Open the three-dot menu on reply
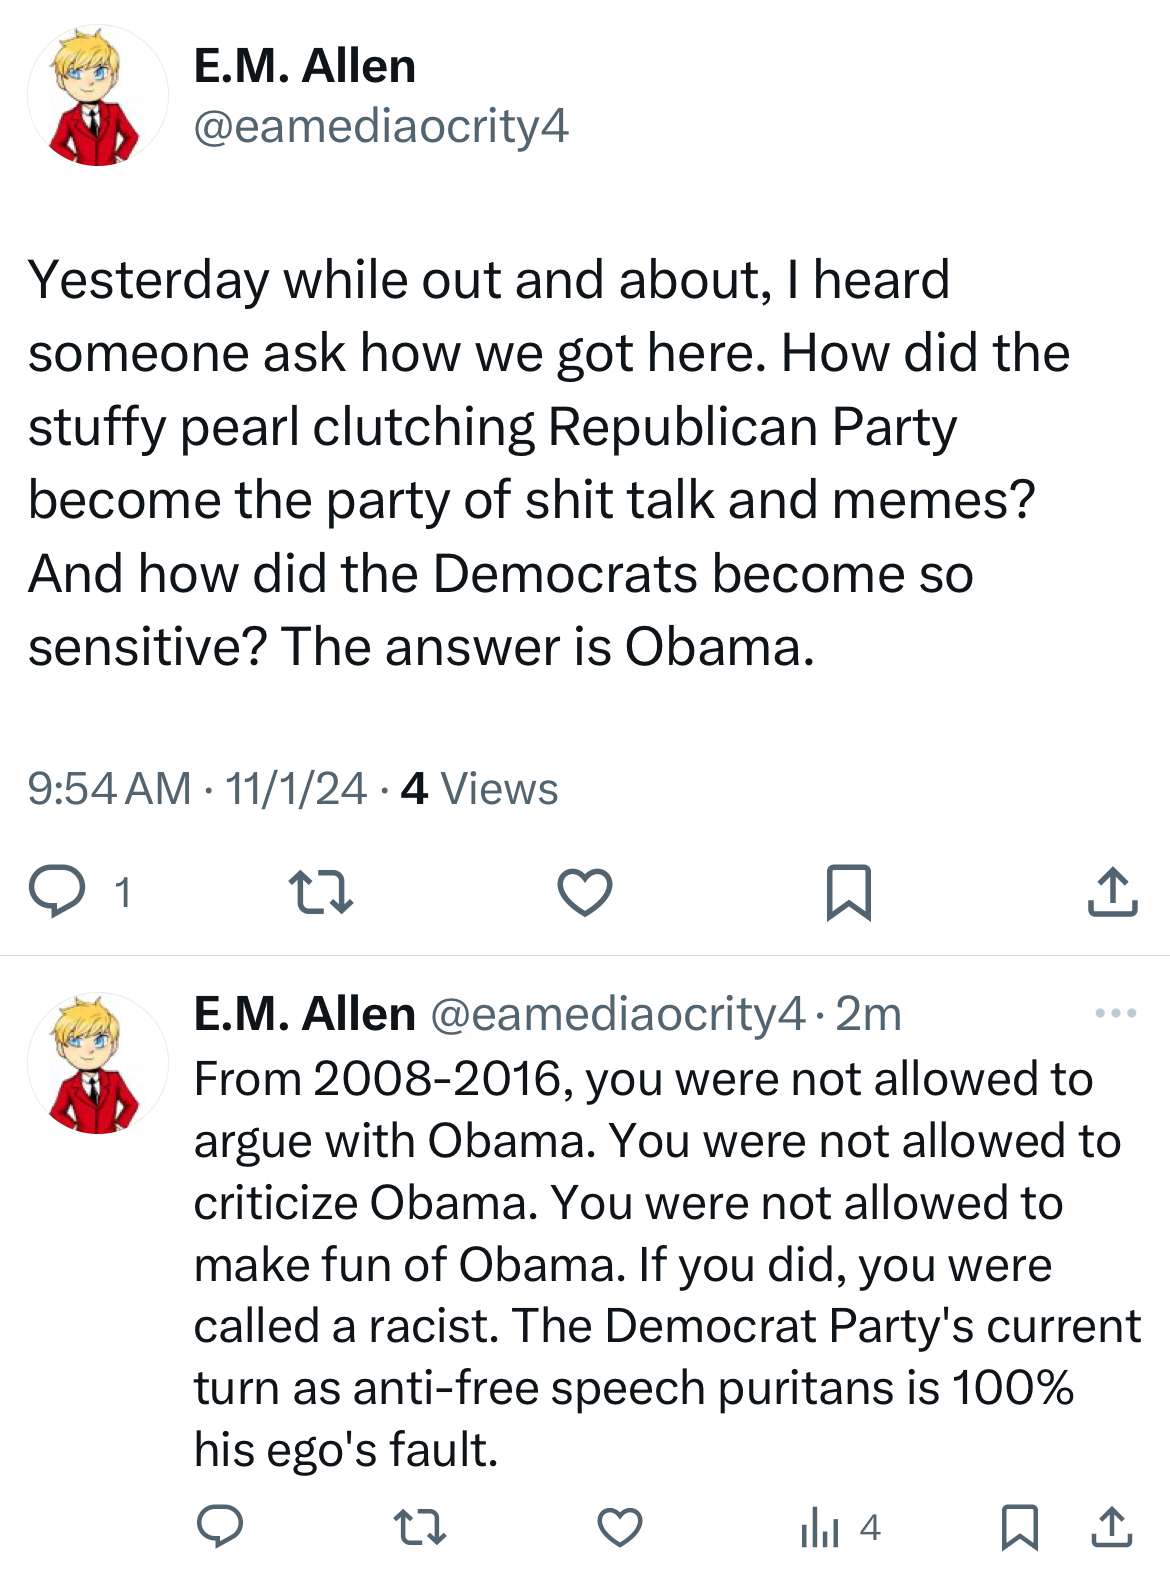The image size is (1170, 1596). pyautogui.click(x=1116, y=1014)
